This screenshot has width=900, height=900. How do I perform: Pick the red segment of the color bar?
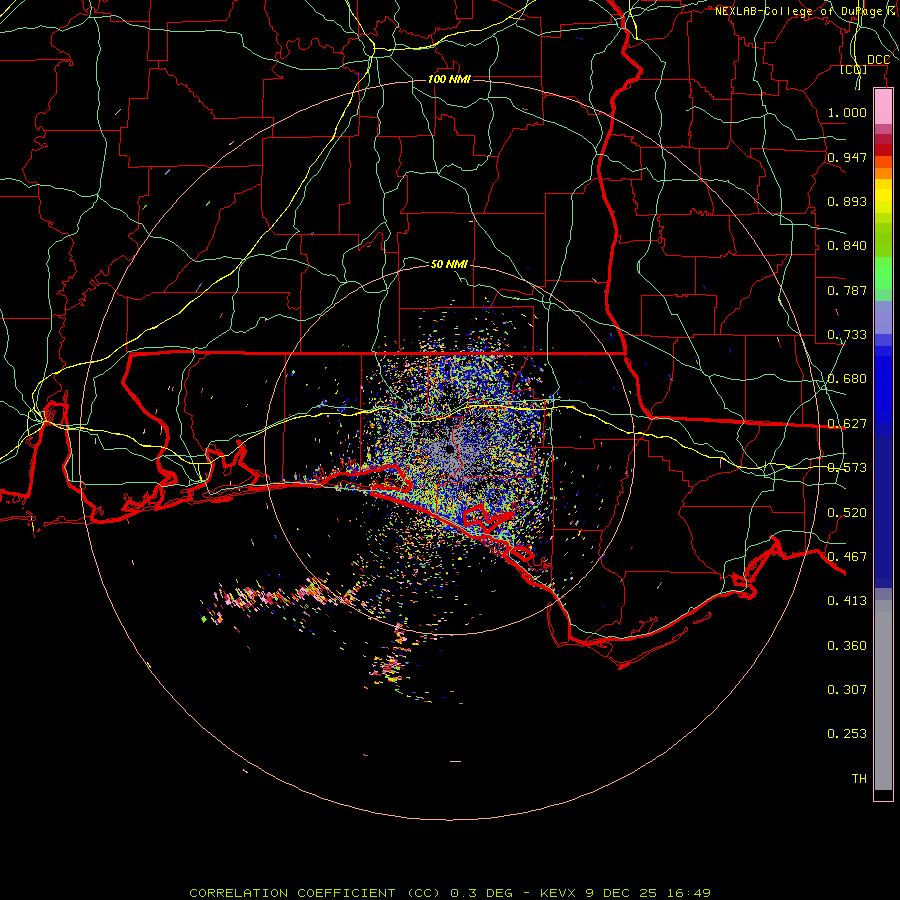click(883, 150)
